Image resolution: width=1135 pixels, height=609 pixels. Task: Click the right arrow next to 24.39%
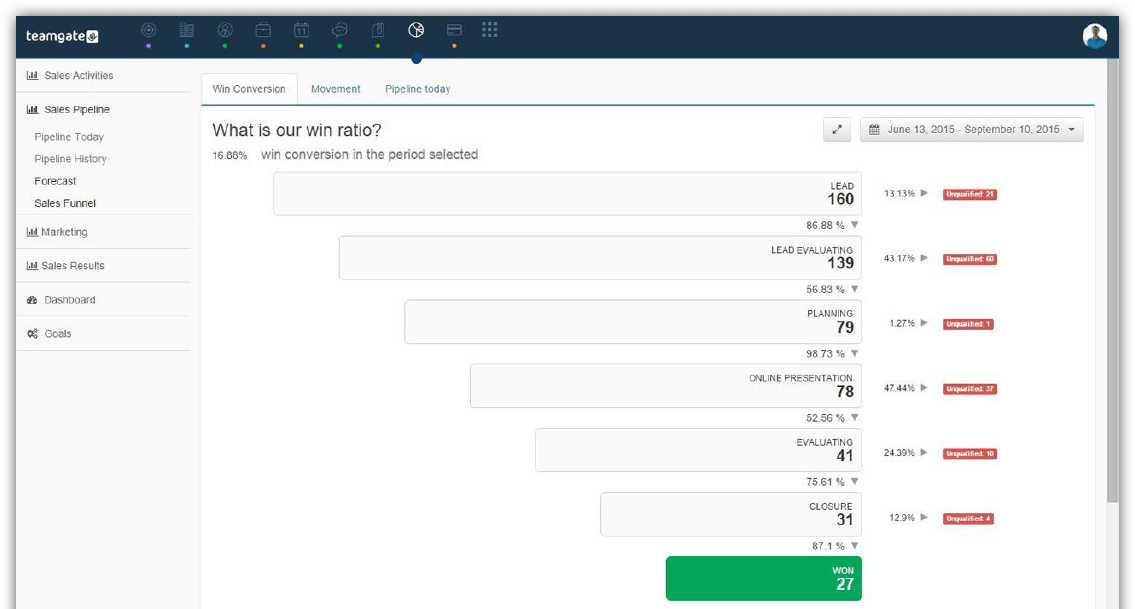point(924,453)
